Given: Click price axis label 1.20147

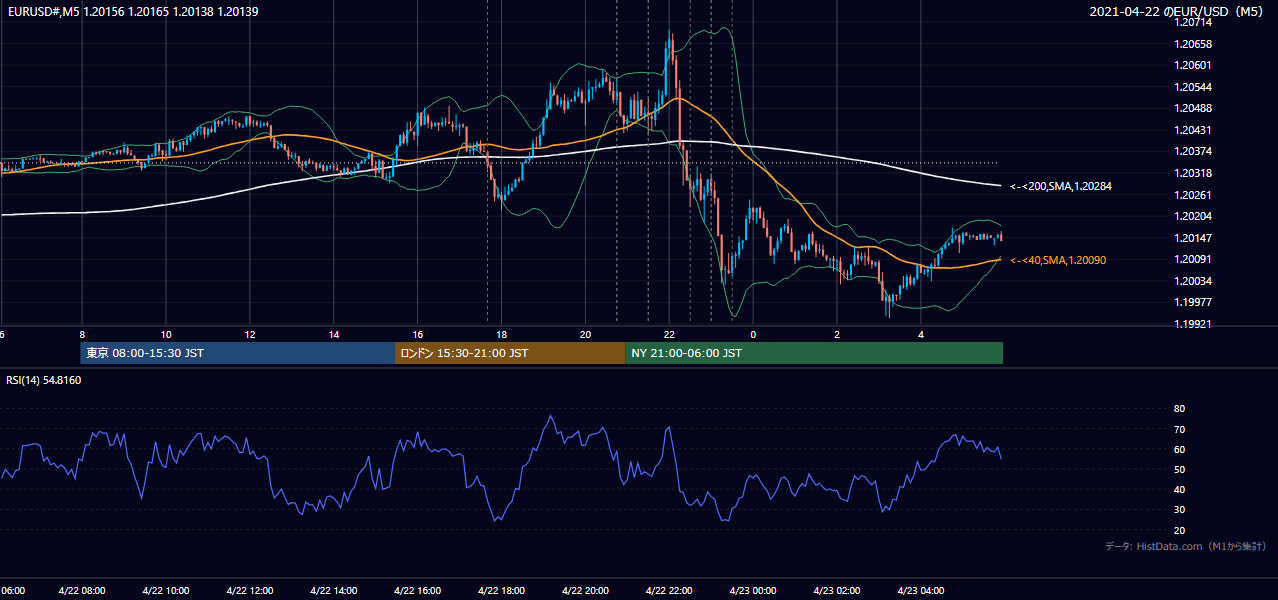Looking at the screenshot, I should (x=1192, y=238).
